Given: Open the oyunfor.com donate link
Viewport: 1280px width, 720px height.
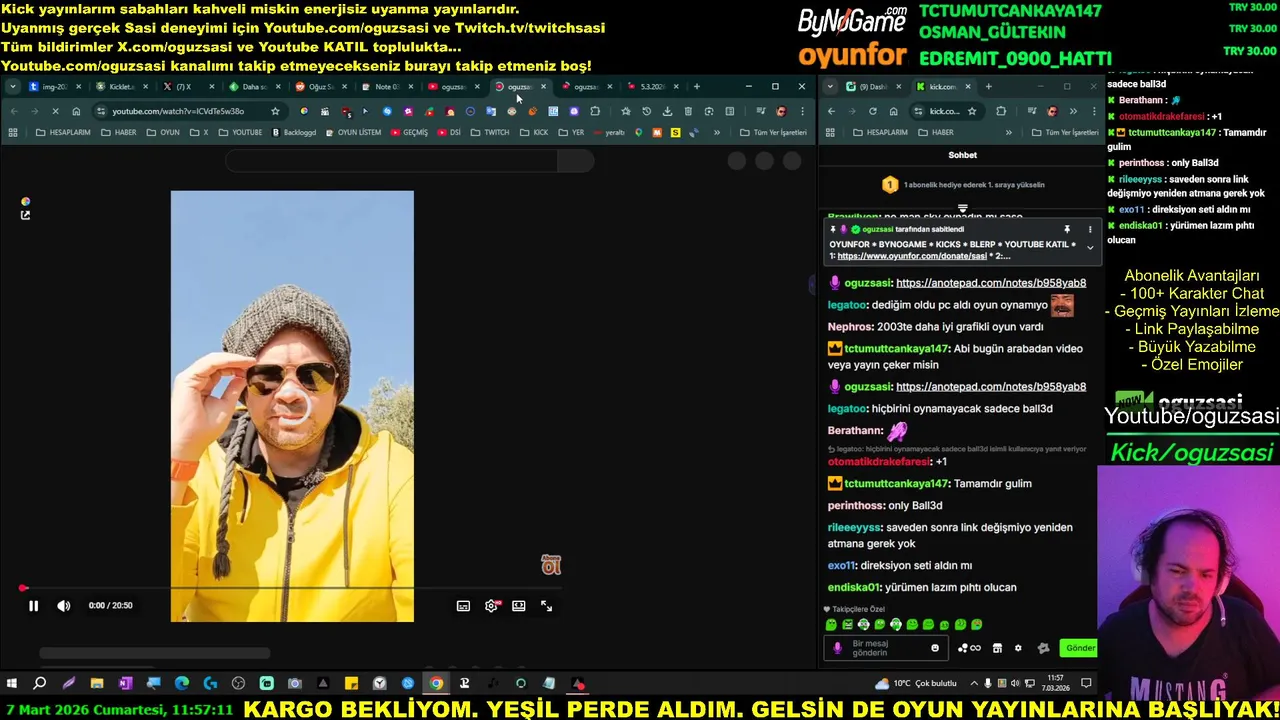Looking at the screenshot, I should pyautogui.click(x=912, y=256).
